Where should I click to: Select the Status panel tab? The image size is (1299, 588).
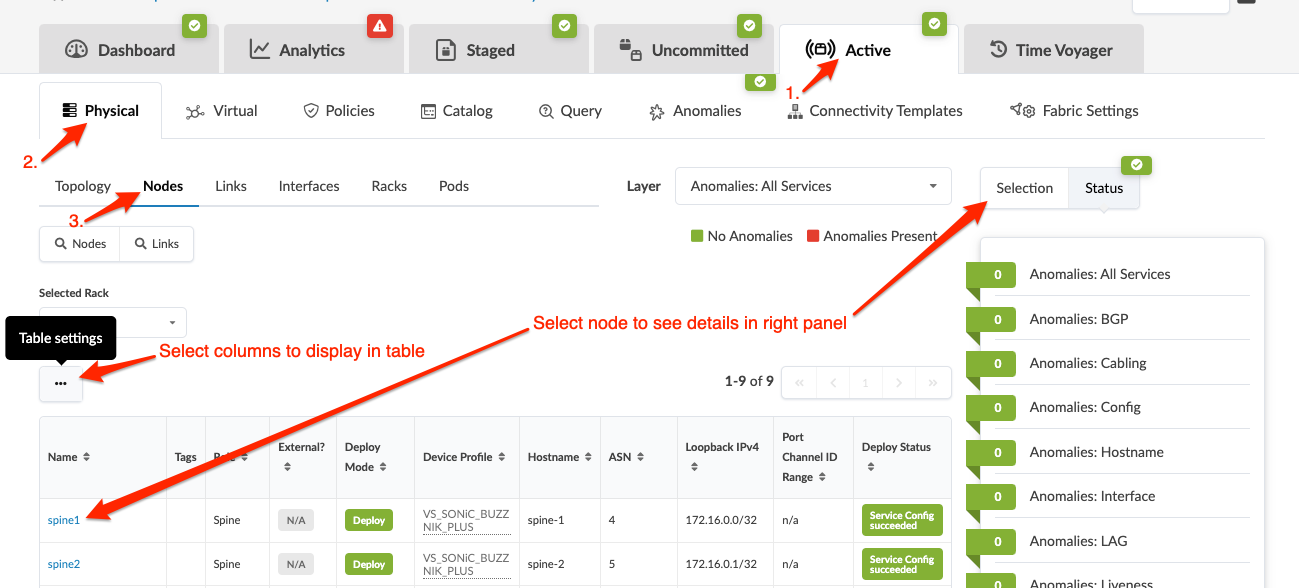(x=1104, y=188)
